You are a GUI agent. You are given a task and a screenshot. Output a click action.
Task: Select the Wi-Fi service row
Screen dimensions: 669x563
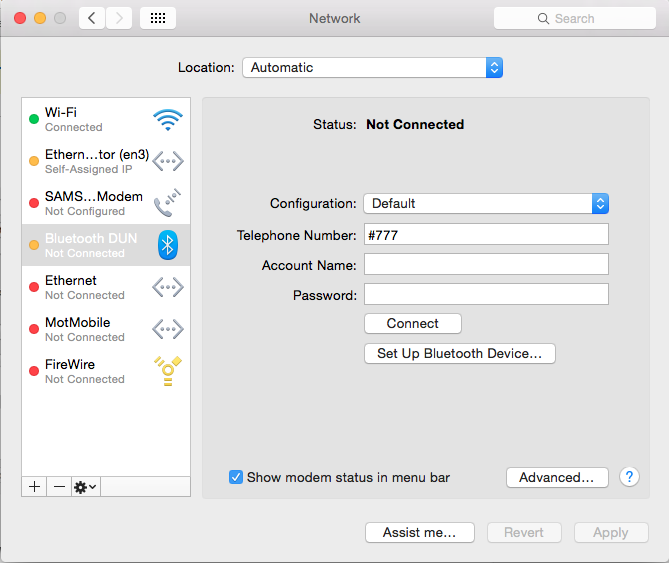106,119
